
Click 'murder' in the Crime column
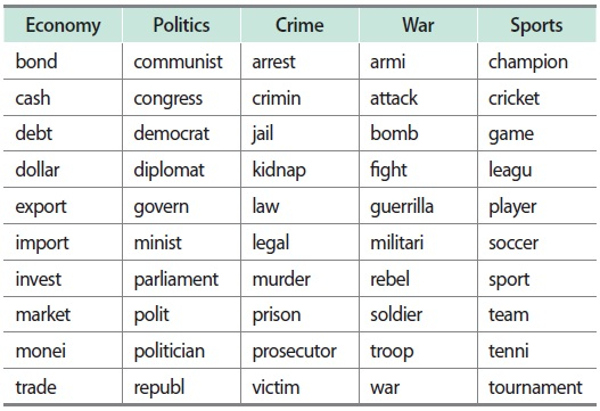[x=281, y=279]
